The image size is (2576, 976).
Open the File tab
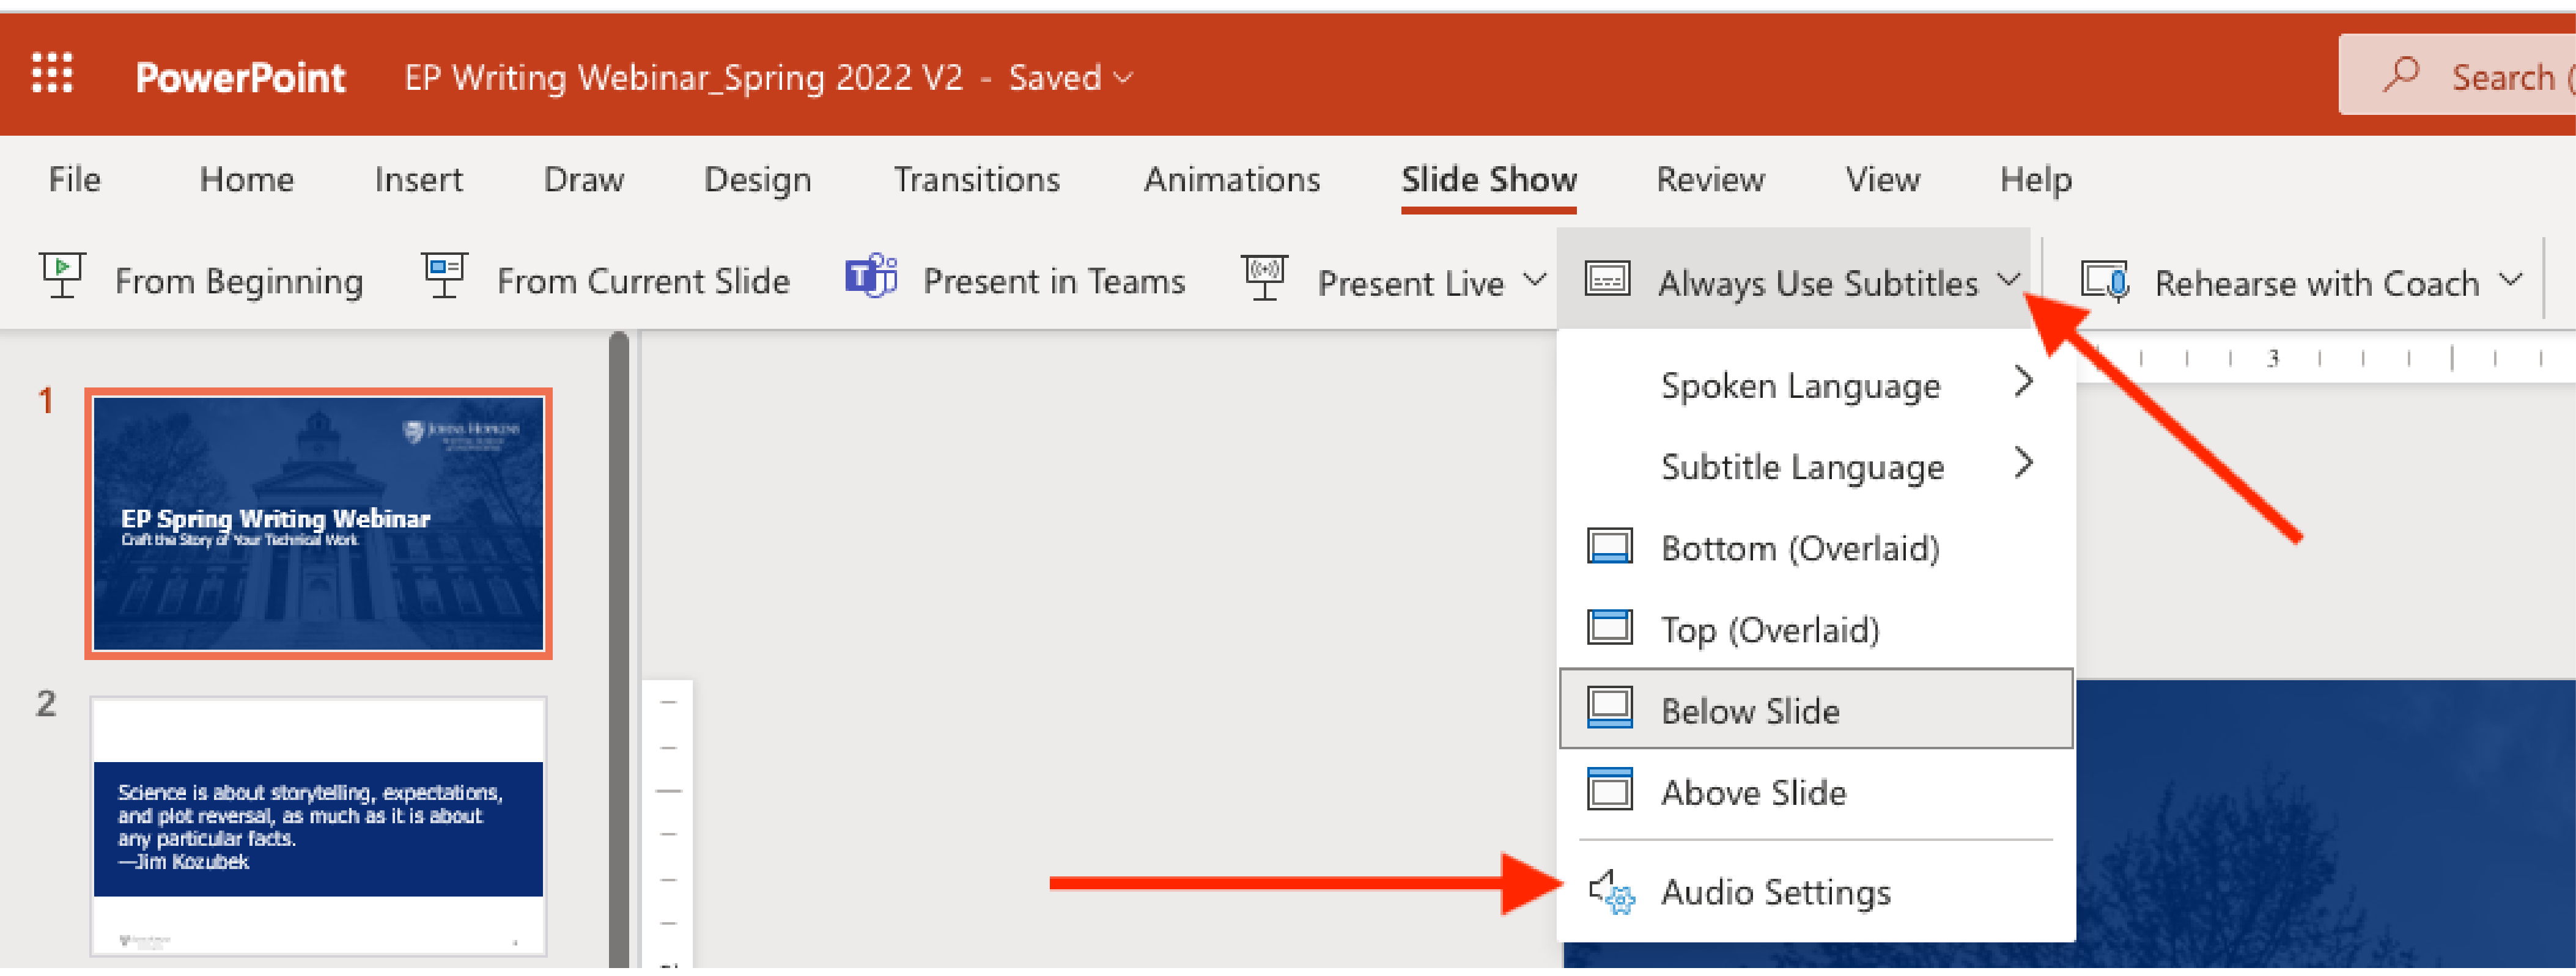(x=74, y=179)
